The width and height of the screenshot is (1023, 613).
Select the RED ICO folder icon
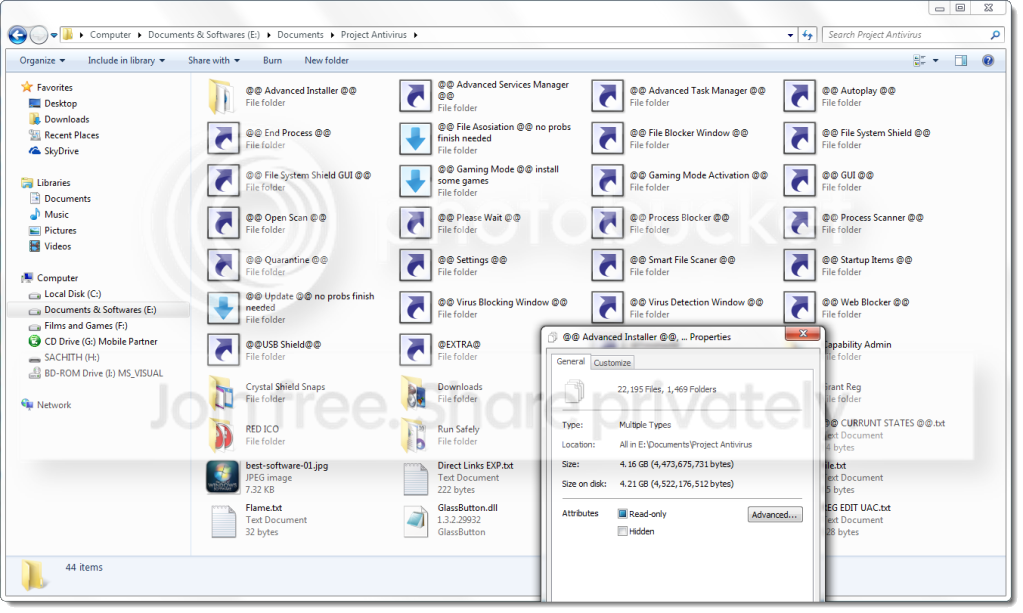(222, 435)
